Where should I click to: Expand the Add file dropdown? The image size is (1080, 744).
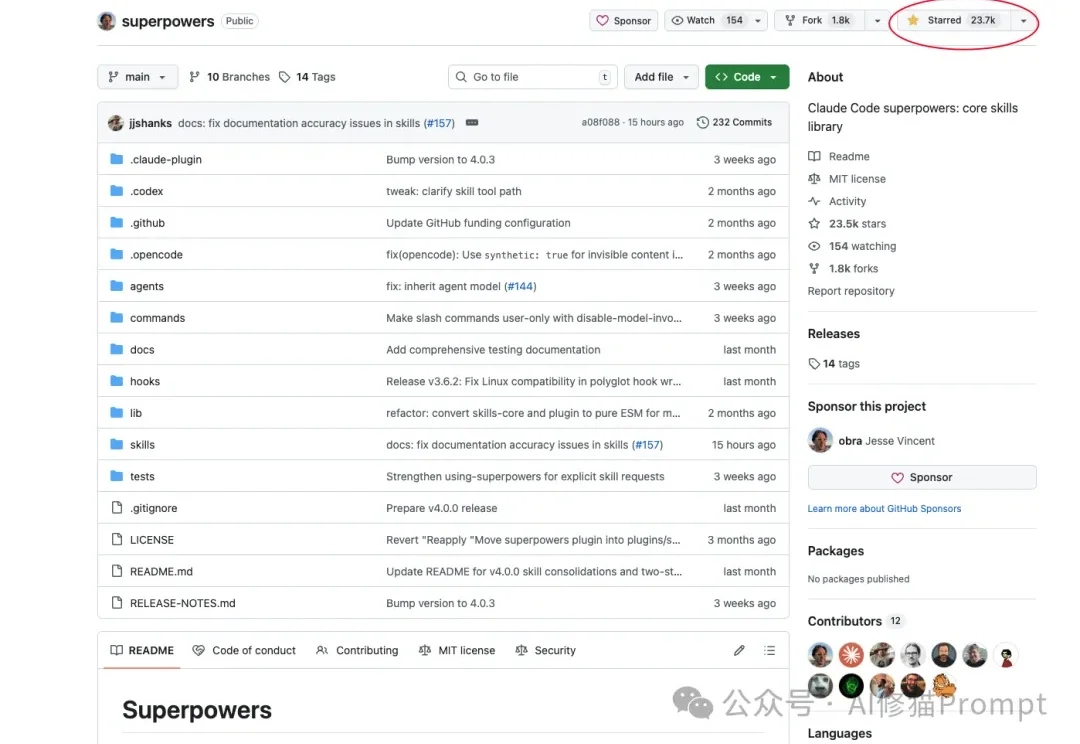pyautogui.click(x=661, y=77)
